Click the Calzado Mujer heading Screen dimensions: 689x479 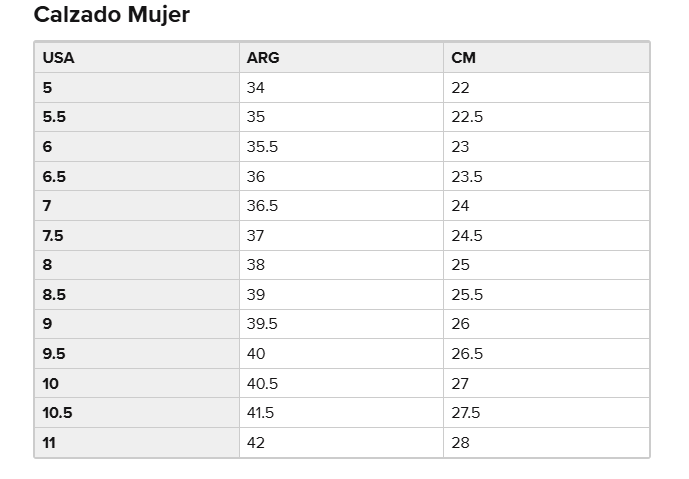click(x=112, y=15)
